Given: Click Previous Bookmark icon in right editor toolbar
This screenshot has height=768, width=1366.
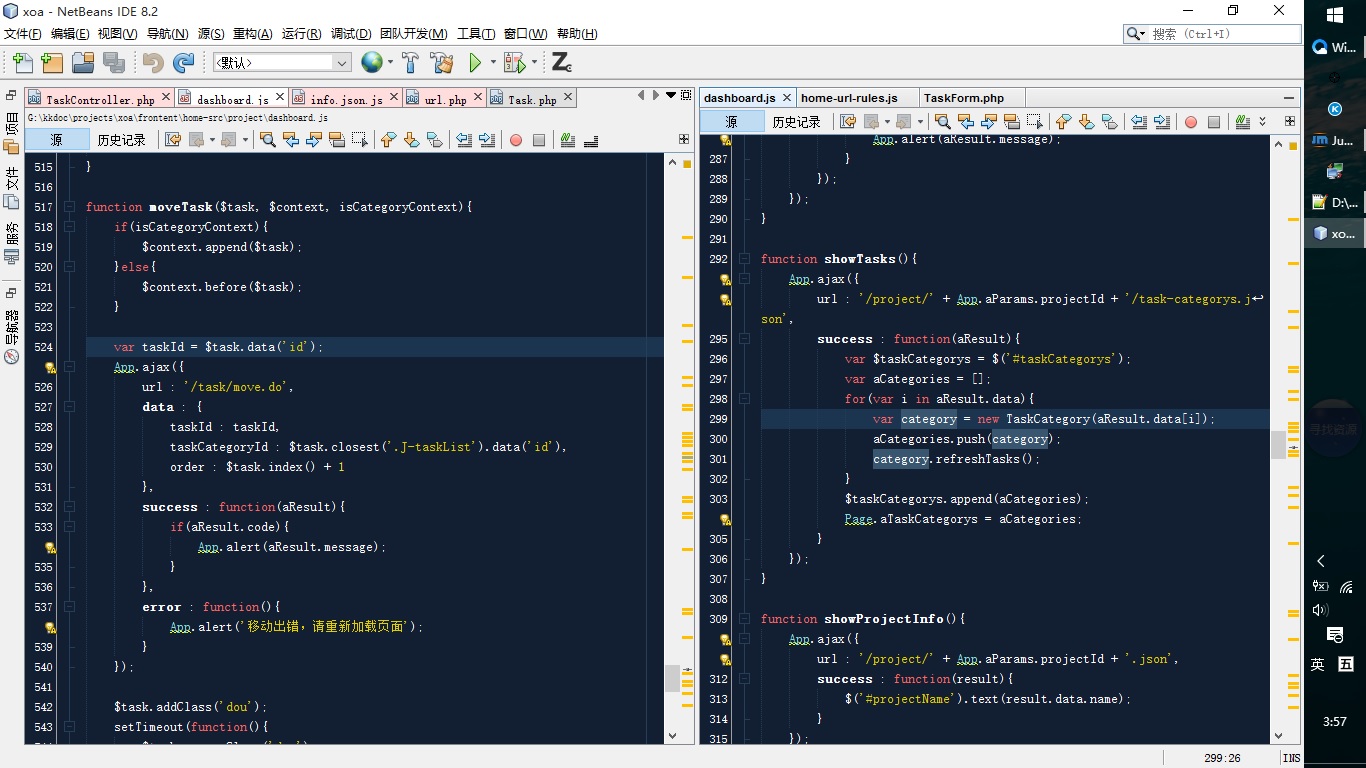Looking at the screenshot, I should tap(1063, 122).
